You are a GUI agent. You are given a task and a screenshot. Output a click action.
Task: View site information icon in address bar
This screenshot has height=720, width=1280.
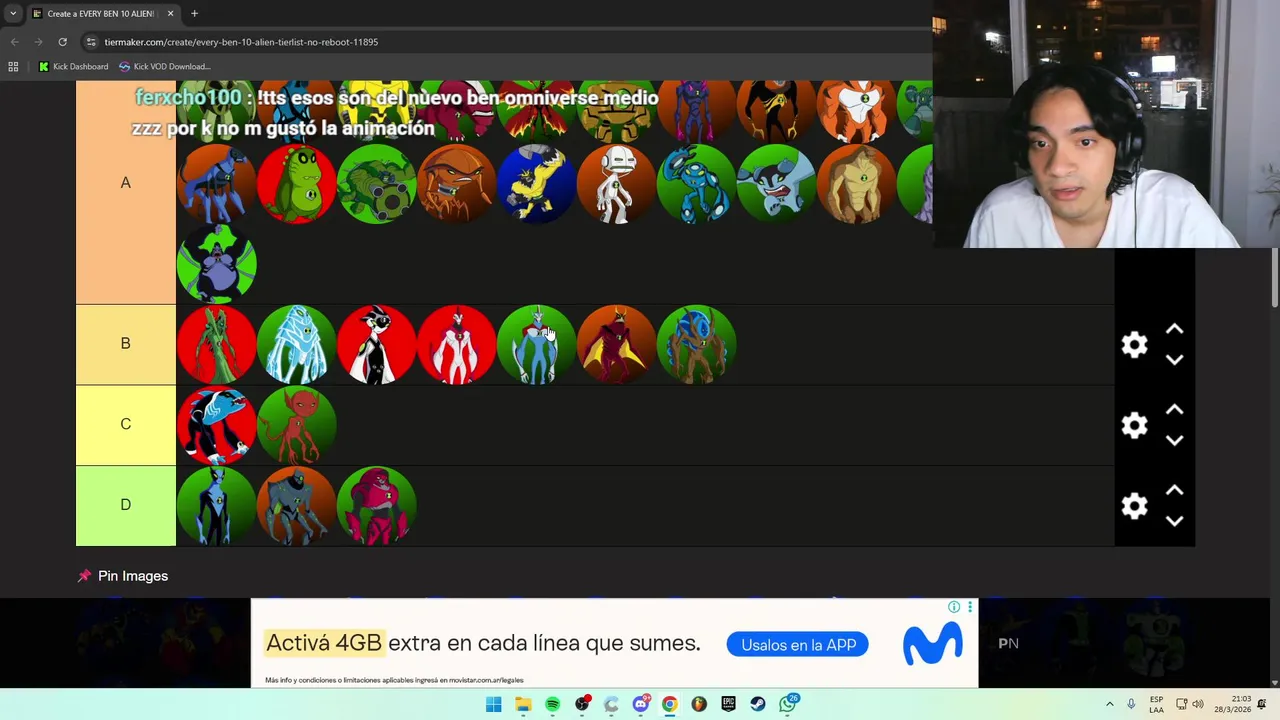[91, 42]
